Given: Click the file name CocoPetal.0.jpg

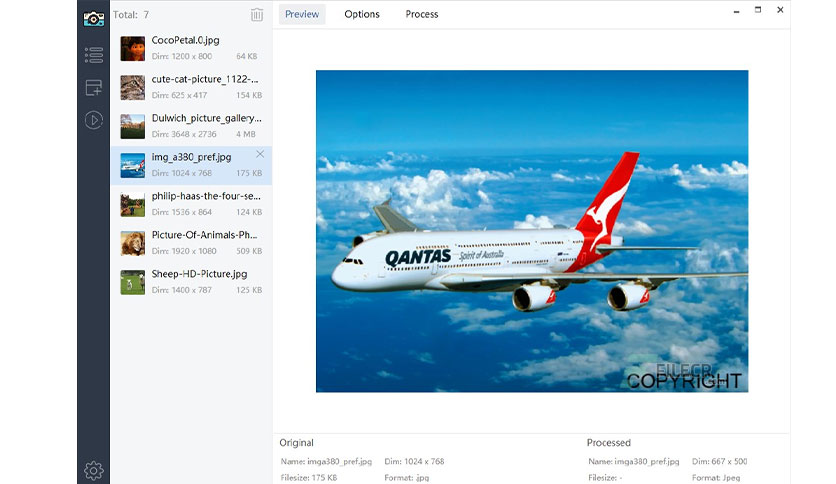Looking at the screenshot, I should 186,41.
